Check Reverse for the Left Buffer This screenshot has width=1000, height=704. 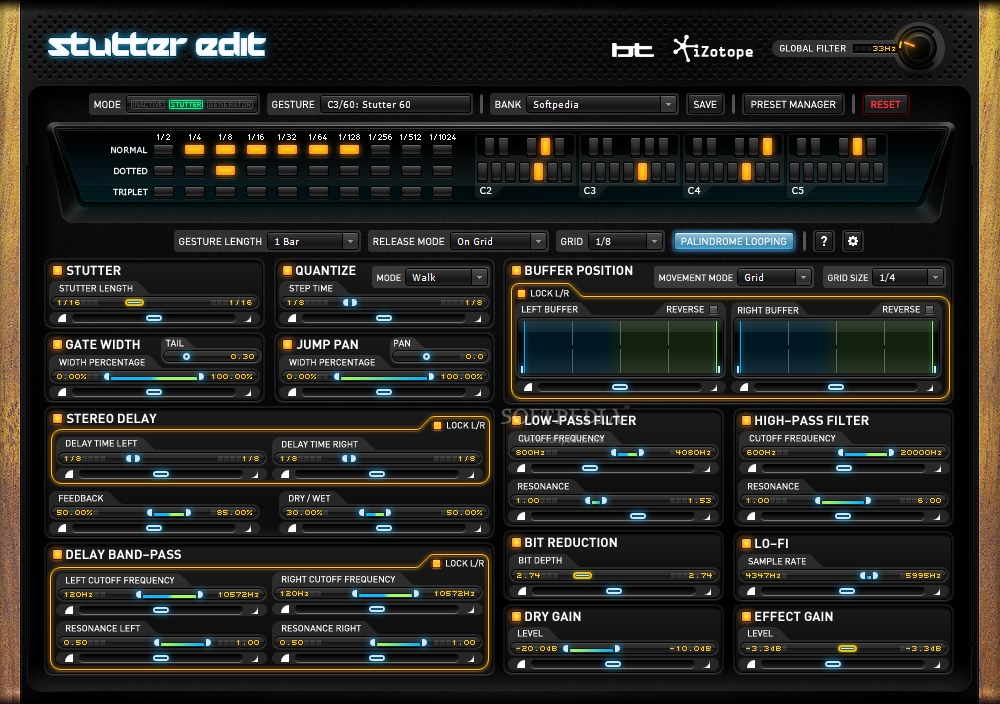[714, 309]
